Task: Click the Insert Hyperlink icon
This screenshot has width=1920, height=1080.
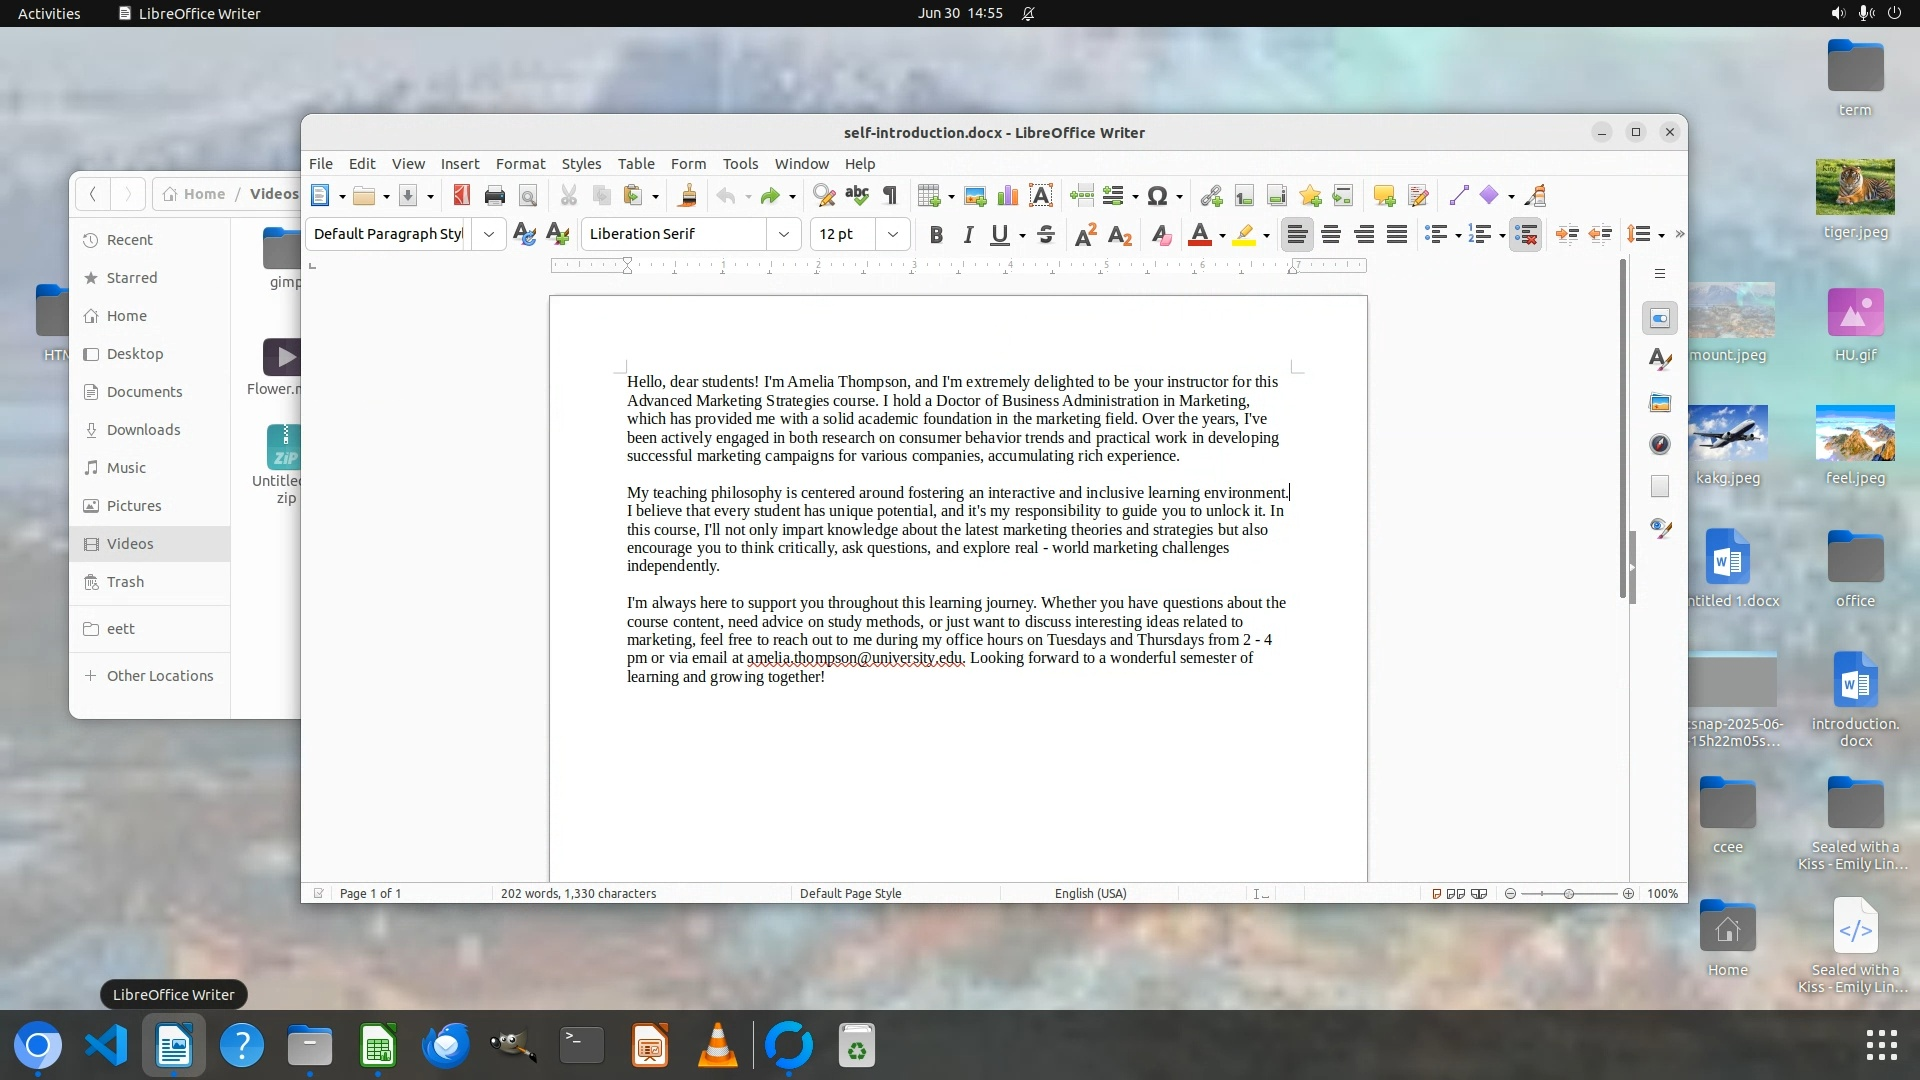Action: coord(1211,196)
